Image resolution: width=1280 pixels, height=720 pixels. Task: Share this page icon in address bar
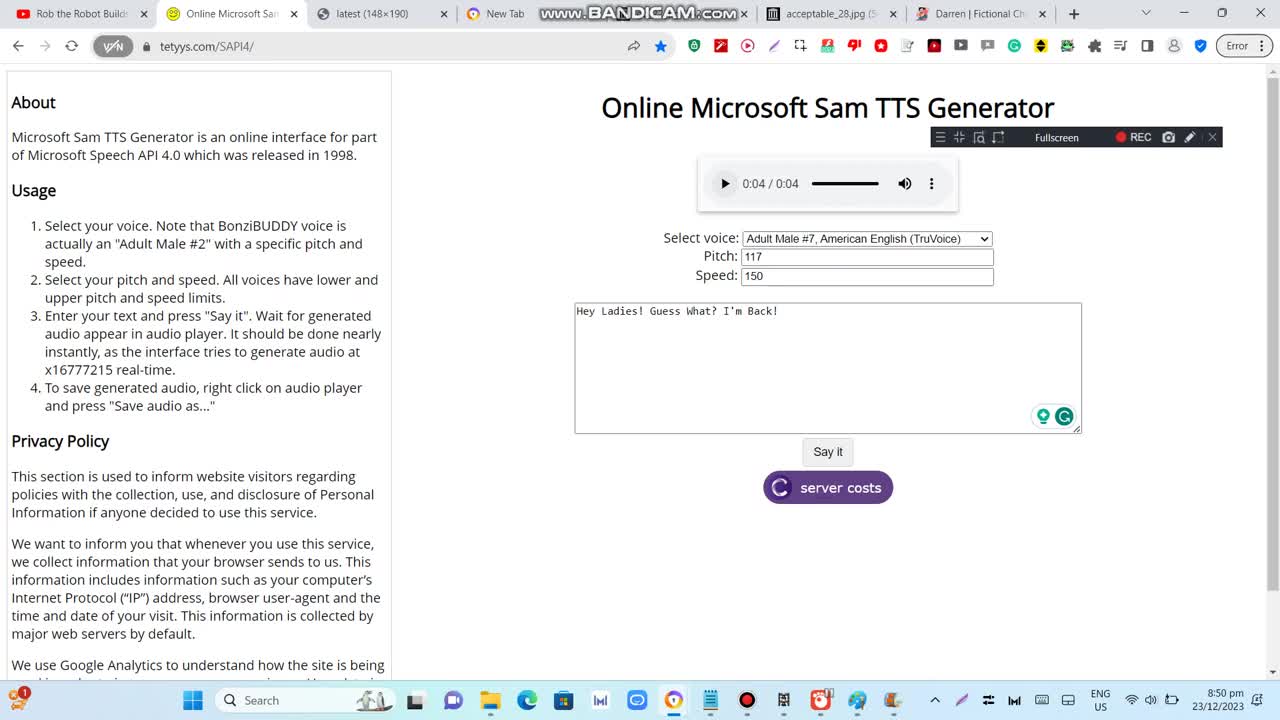[x=634, y=46]
